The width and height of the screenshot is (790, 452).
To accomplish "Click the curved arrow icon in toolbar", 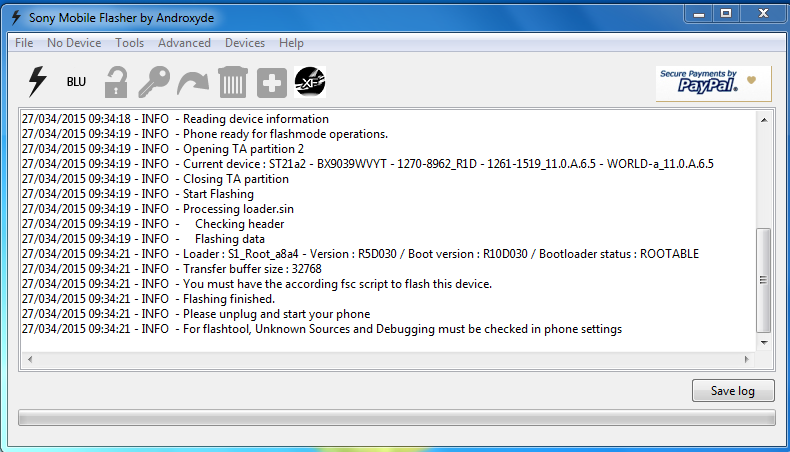I will pos(193,83).
